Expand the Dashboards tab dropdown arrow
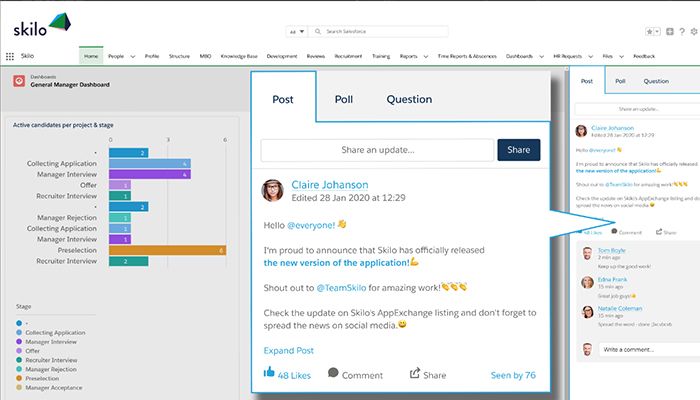The image size is (700, 400). pos(542,57)
